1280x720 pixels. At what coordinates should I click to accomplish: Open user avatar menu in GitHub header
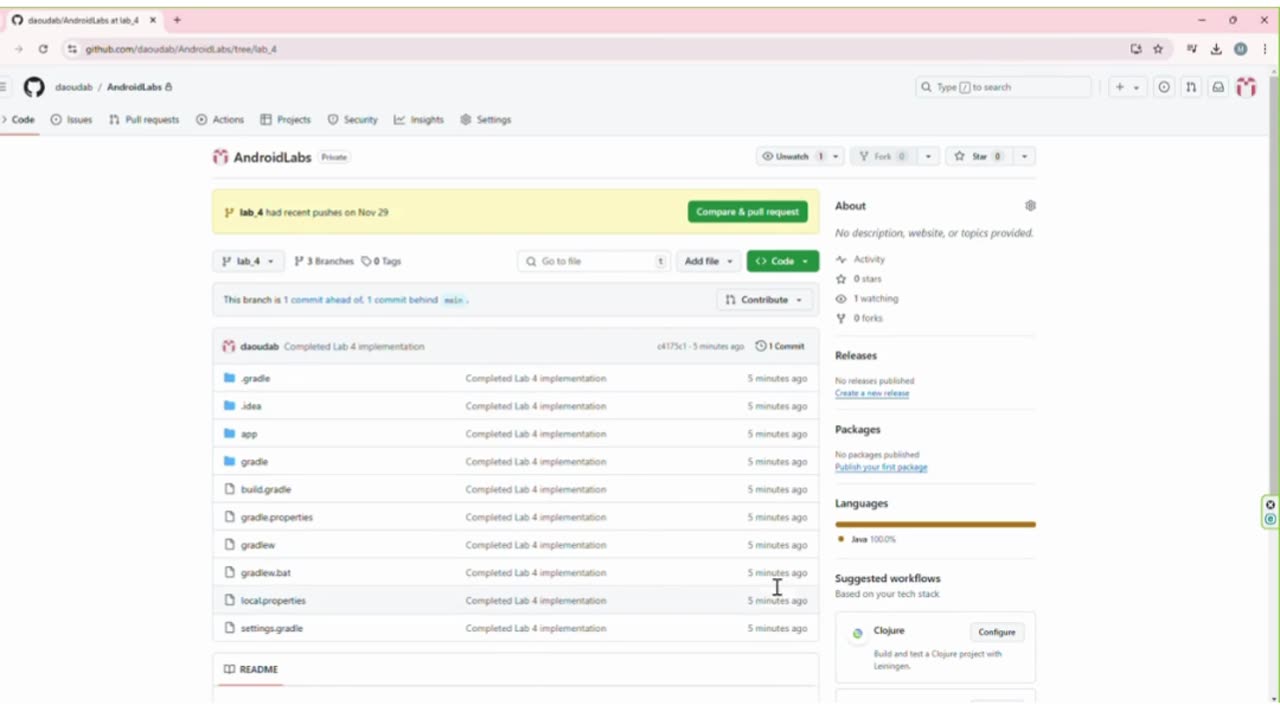1246,87
